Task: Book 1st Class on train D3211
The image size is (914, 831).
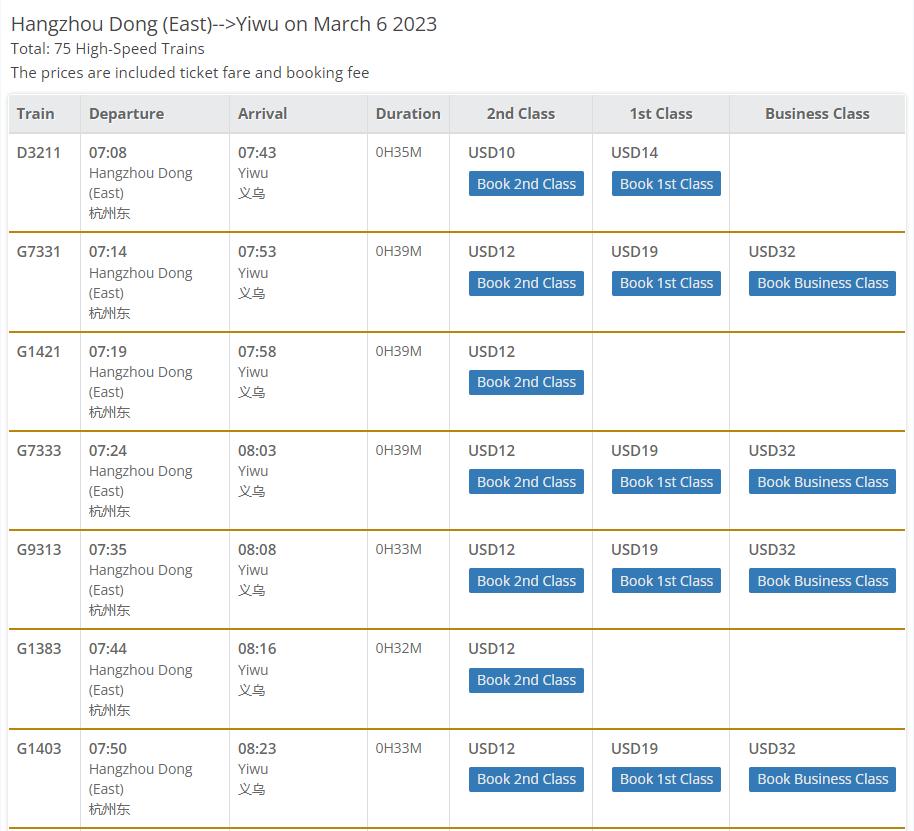Action: point(666,184)
